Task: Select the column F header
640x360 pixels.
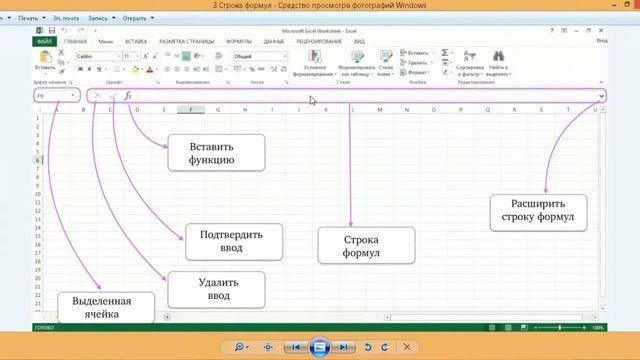Action: (191, 109)
